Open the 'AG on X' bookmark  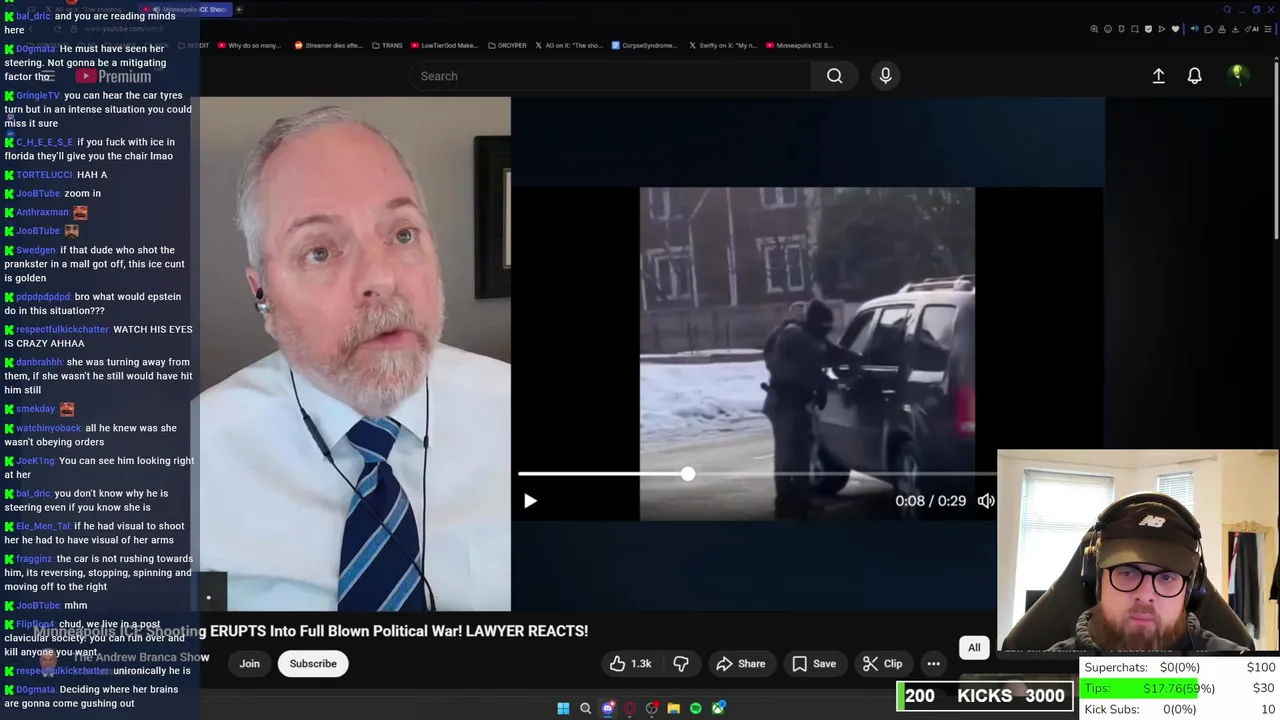point(570,45)
